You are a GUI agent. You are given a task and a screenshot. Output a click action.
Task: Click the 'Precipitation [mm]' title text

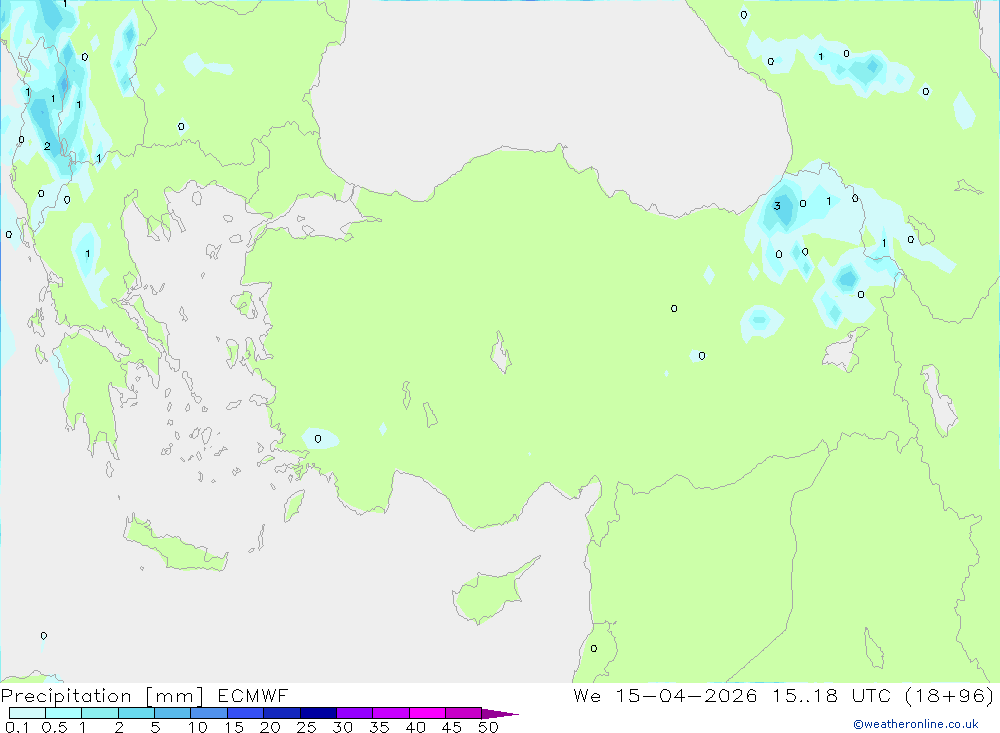[102, 696]
